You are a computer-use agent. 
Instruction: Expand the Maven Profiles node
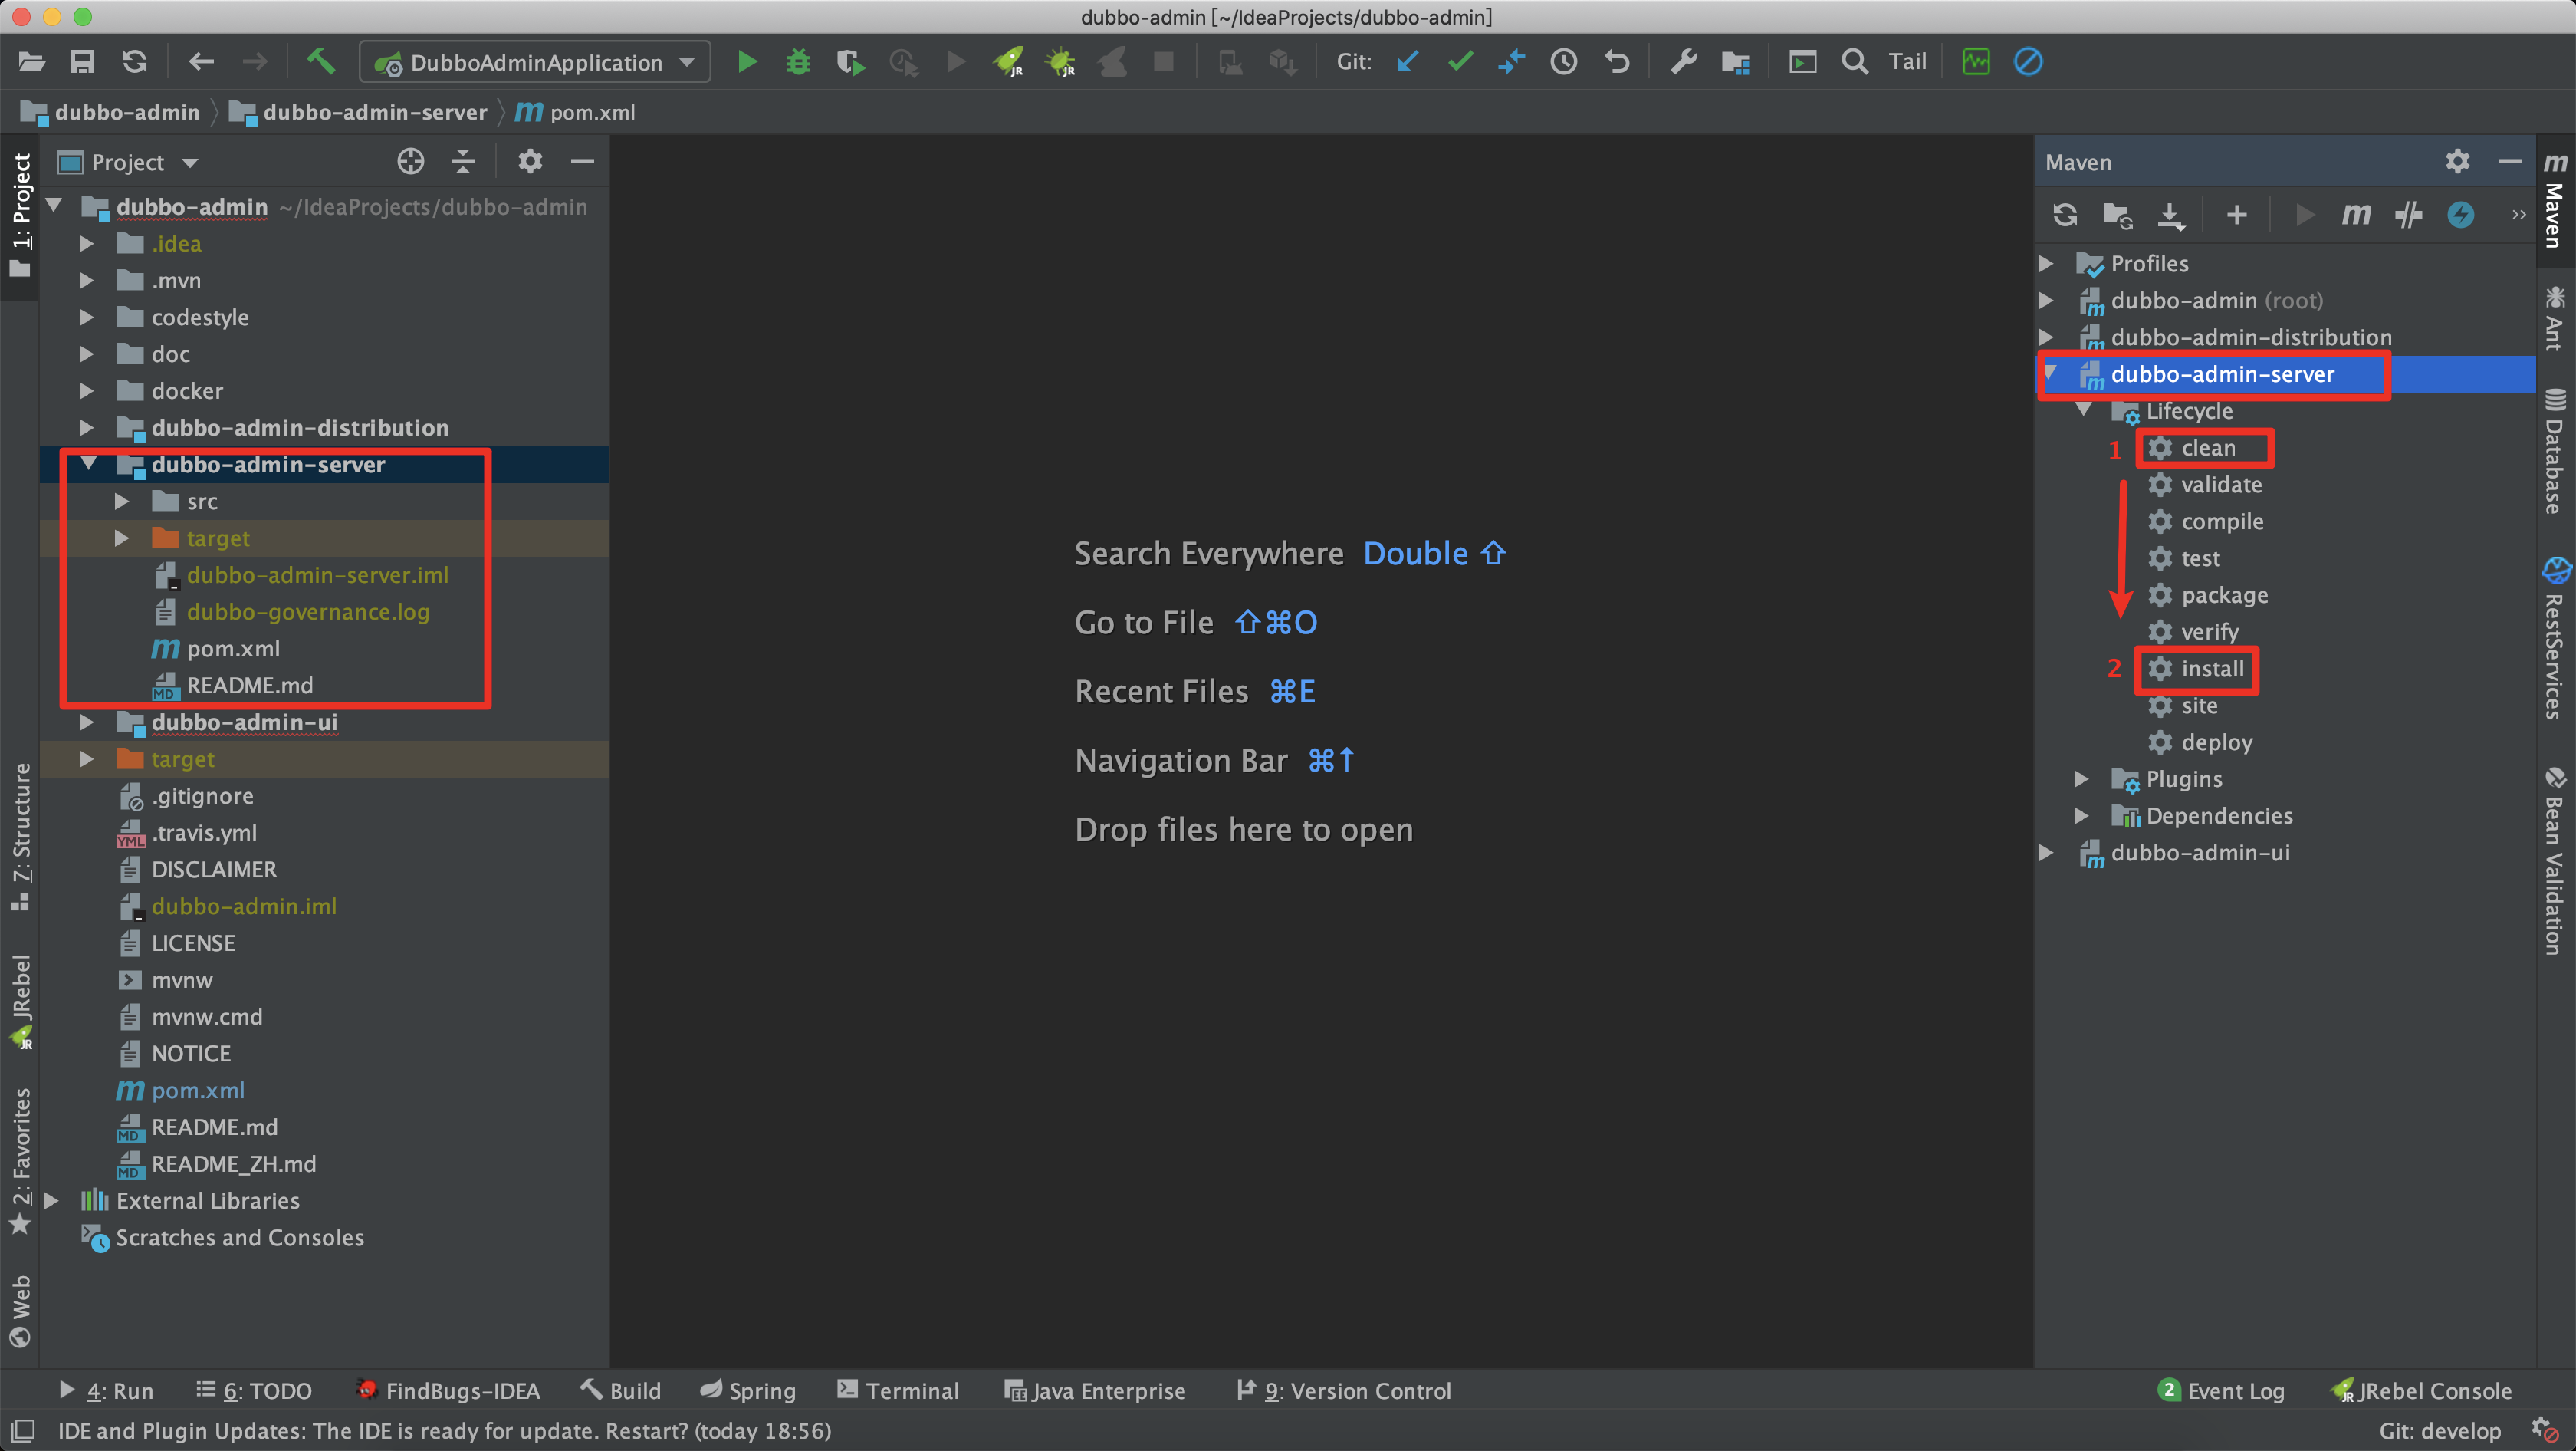[2046, 264]
